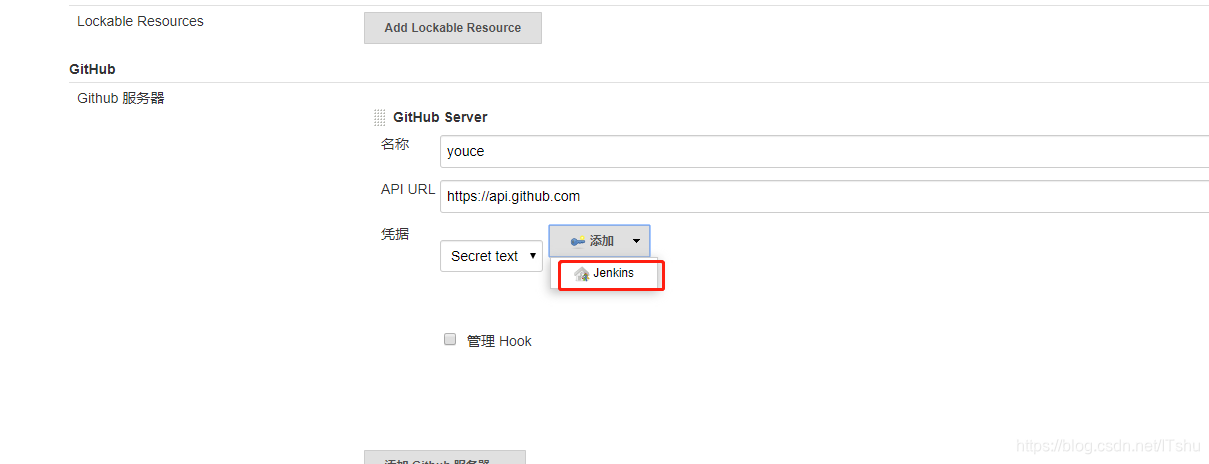Image resolution: width=1209 pixels, height=464 pixels.
Task: Expand the 添加 button dropdown arrow
Action: click(x=636, y=241)
